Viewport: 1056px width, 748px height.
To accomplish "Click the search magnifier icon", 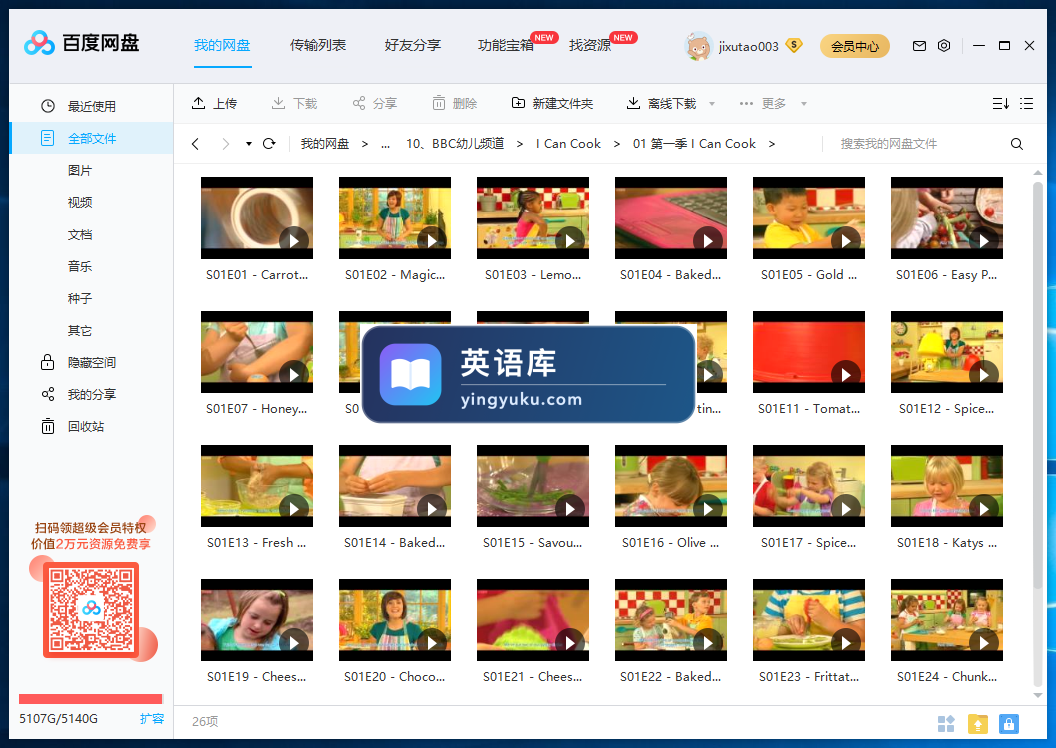I will point(1017,143).
